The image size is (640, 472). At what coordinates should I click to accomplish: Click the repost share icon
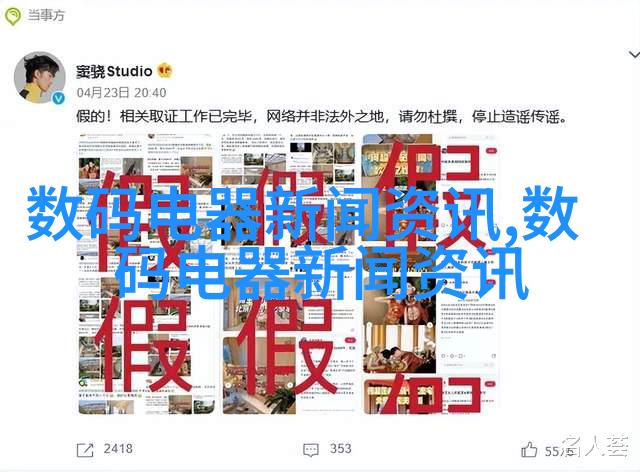[x=85, y=450]
